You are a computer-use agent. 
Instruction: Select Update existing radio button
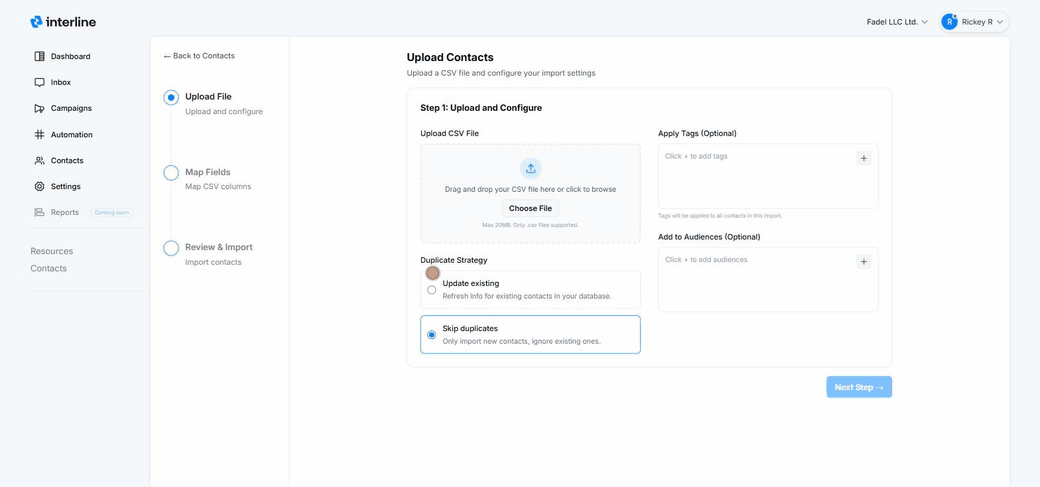432,290
